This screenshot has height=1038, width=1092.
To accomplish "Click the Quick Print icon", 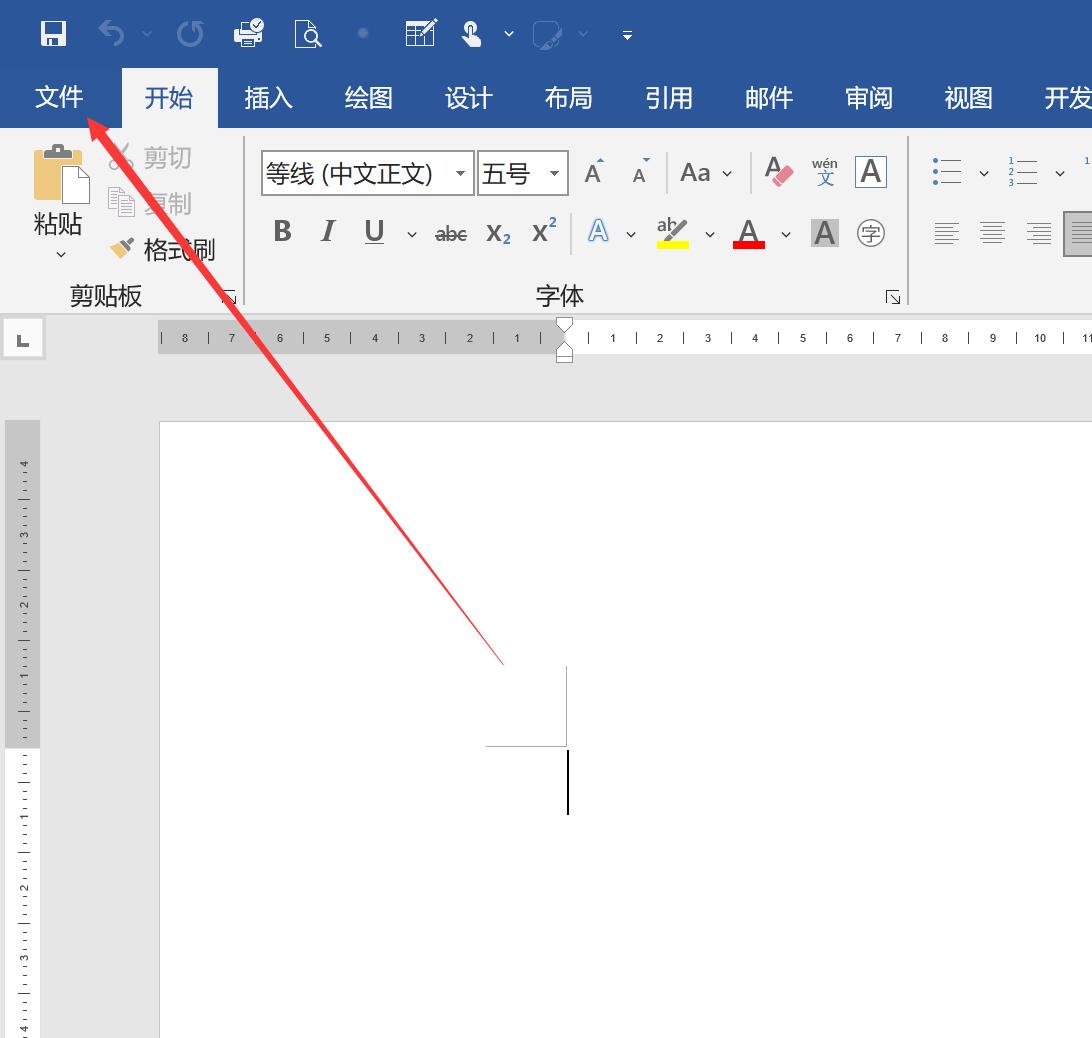I will [x=248, y=34].
